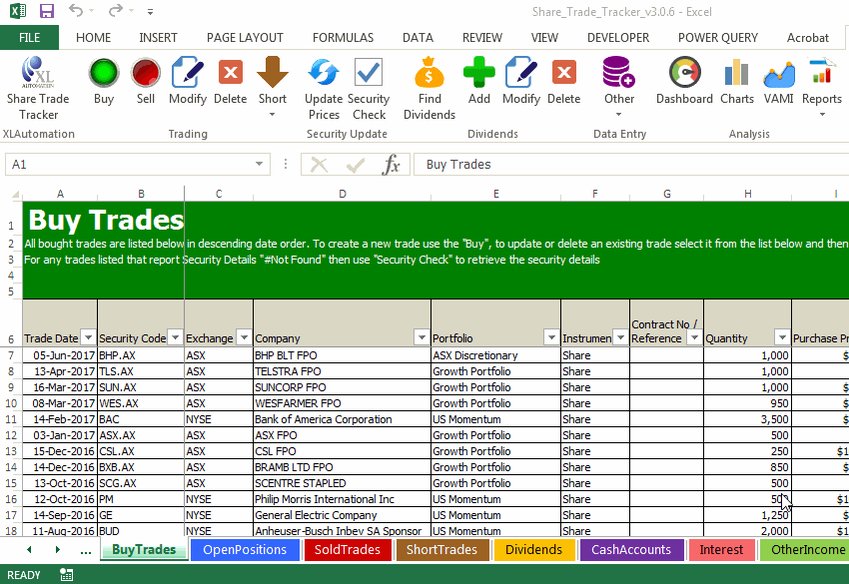Open the VAMI chart icon
This screenshot has width=849, height=584.
pyautogui.click(x=779, y=74)
